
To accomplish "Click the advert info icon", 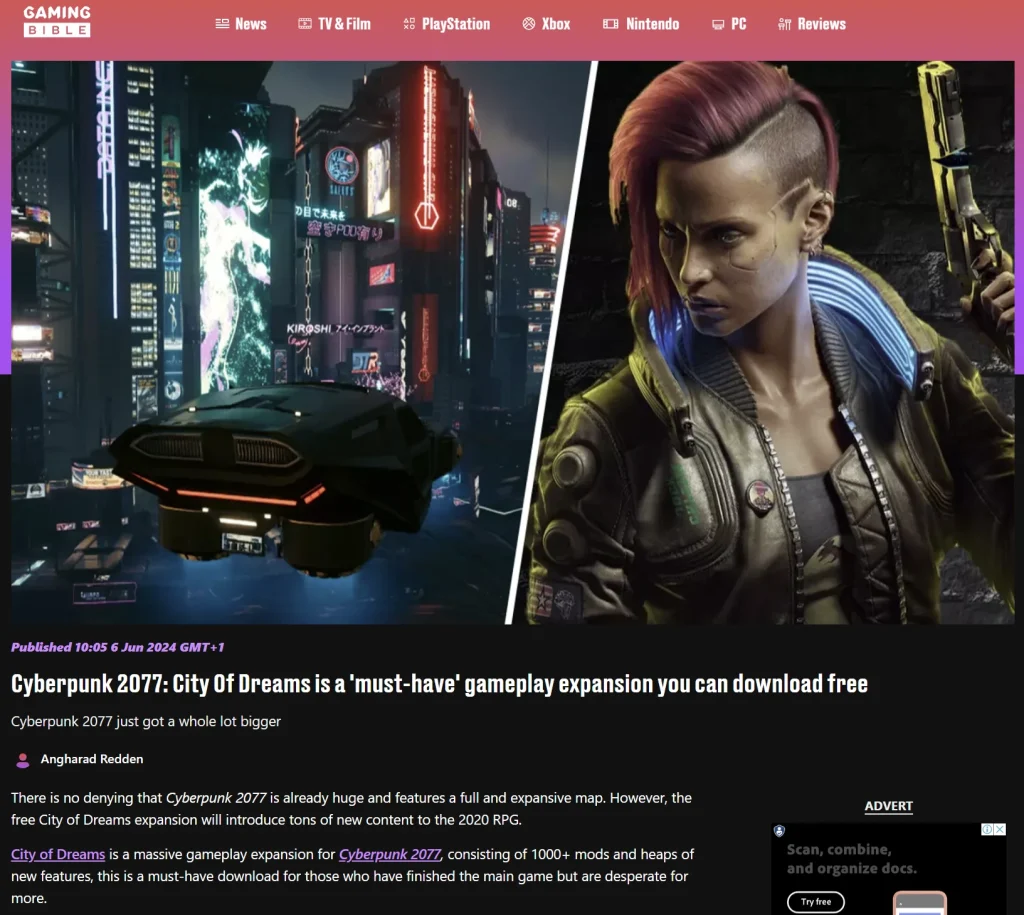I will 987,829.
